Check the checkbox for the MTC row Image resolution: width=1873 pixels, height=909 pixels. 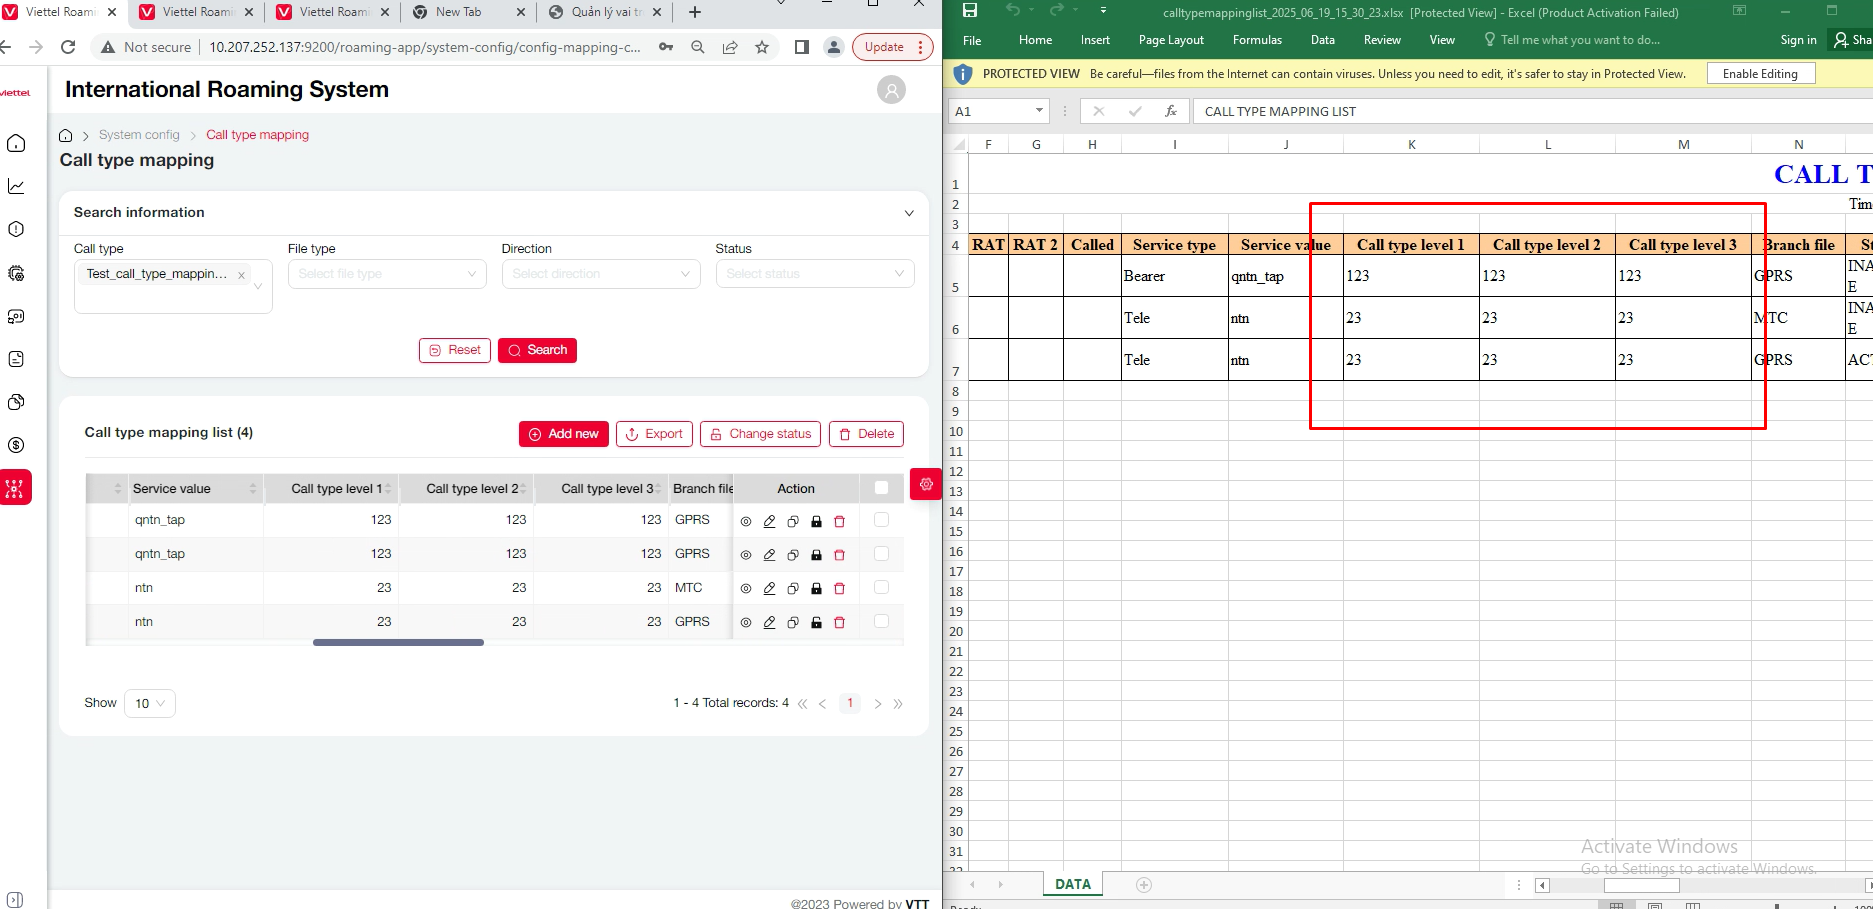(x=881, y=587)
